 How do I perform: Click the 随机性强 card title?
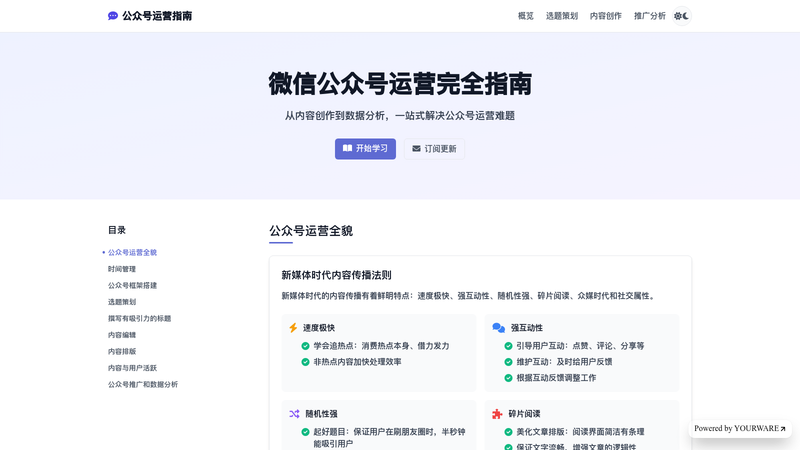point(321,414)
